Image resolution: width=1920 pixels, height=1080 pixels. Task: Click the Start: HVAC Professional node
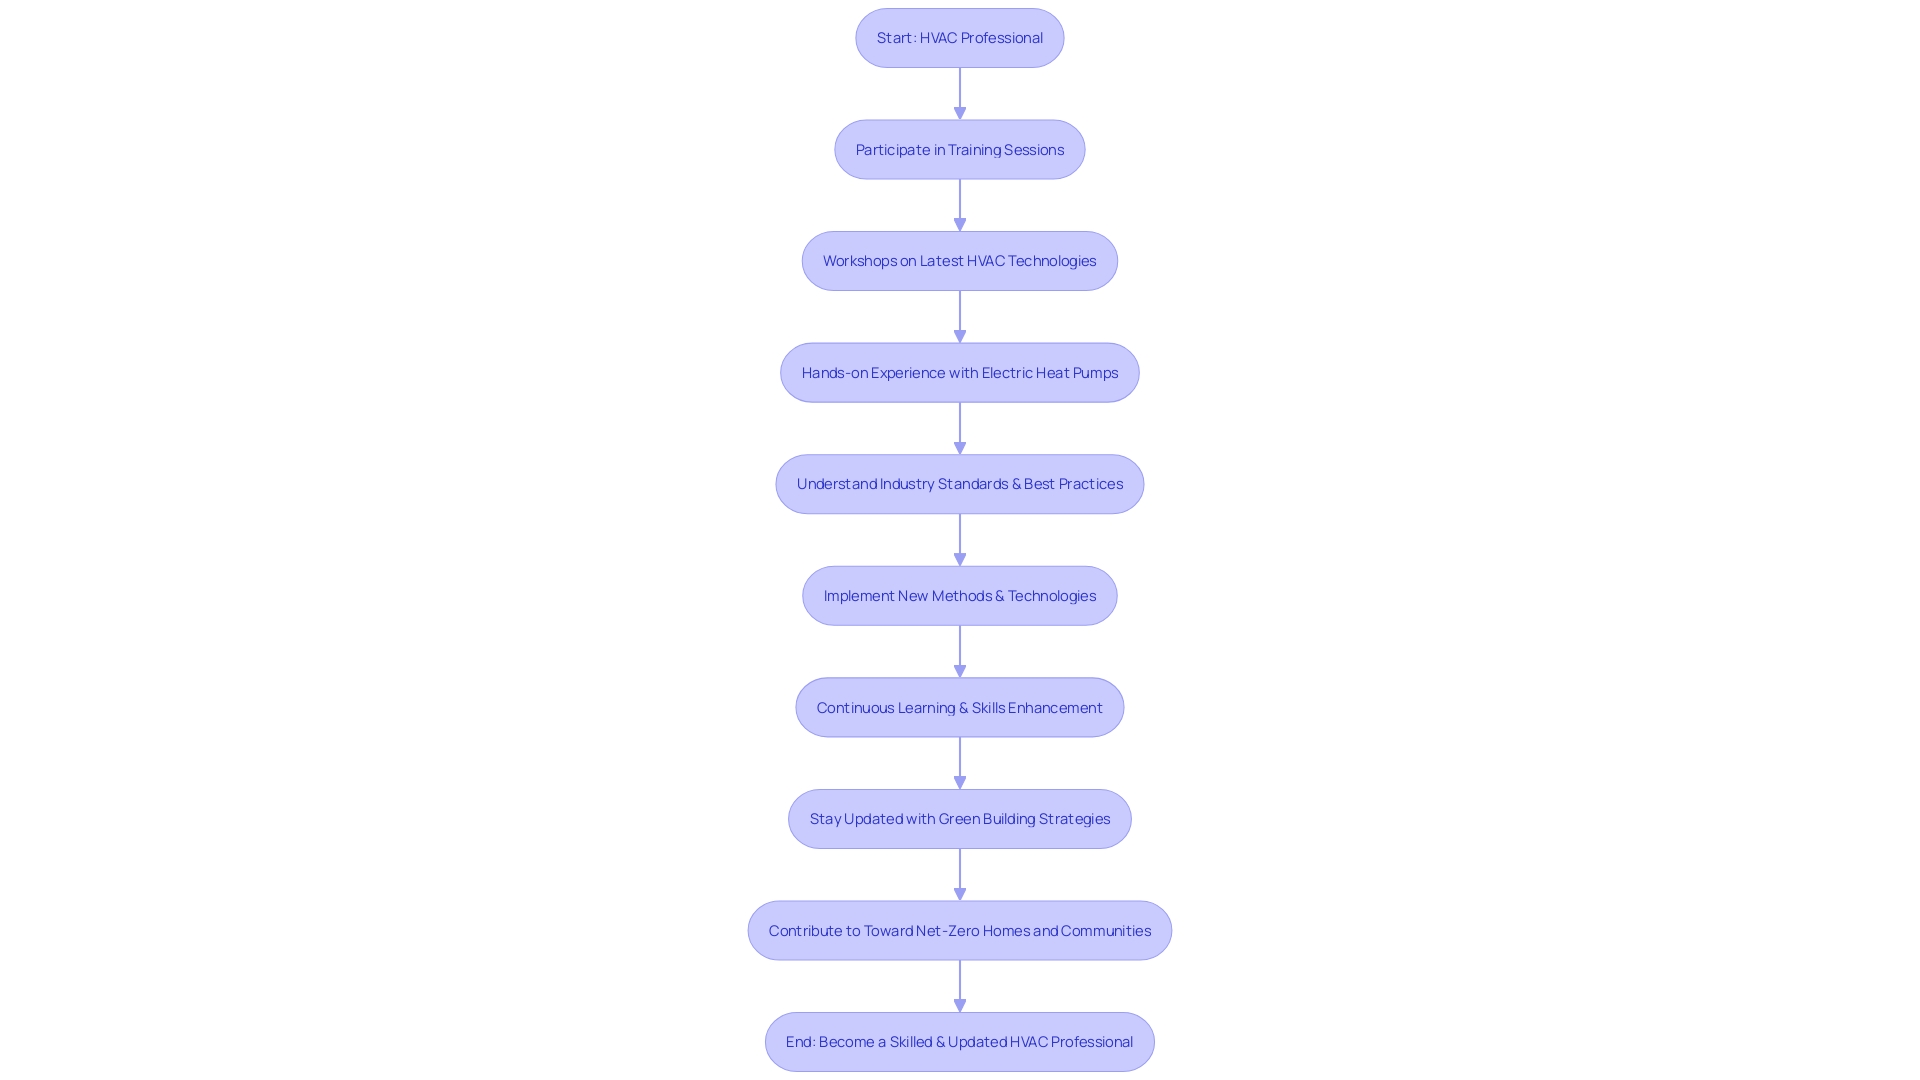tap(960, 37)
